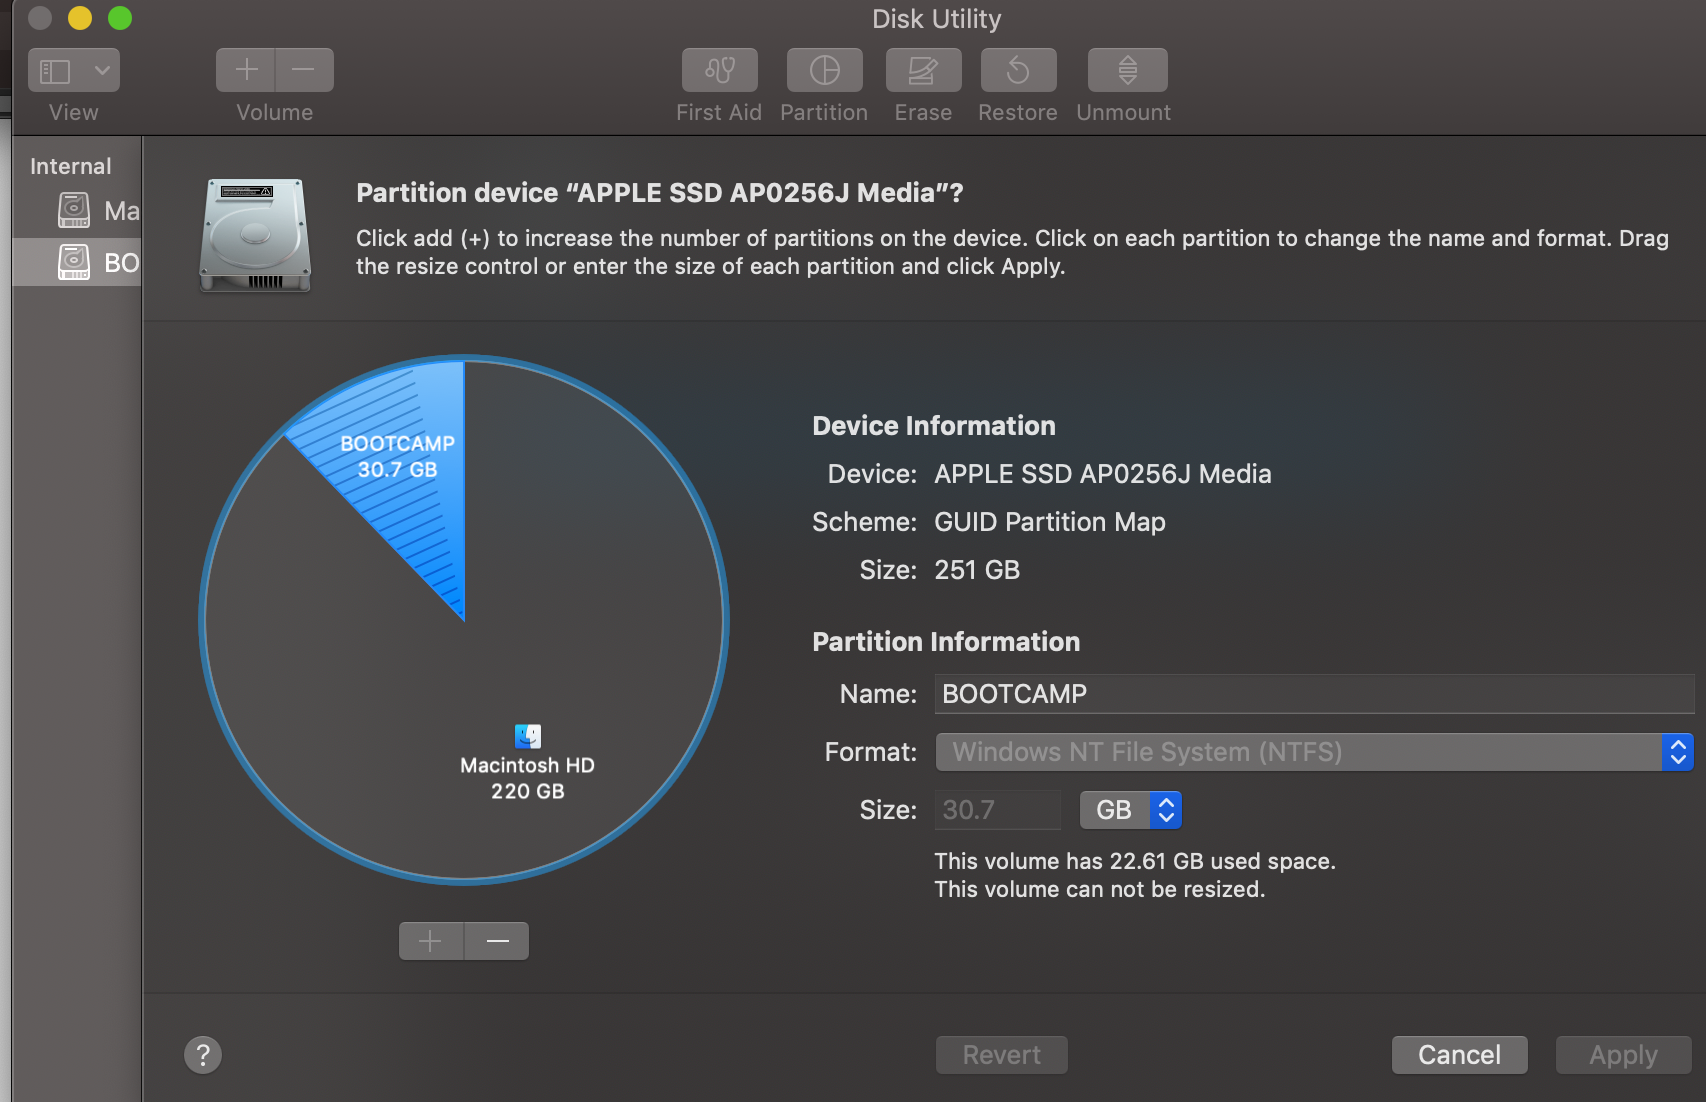Click the Finder icon on Macintosh HD slice
The width and height of the screenshot is (1706, 1102).
(x=528, y=736)
